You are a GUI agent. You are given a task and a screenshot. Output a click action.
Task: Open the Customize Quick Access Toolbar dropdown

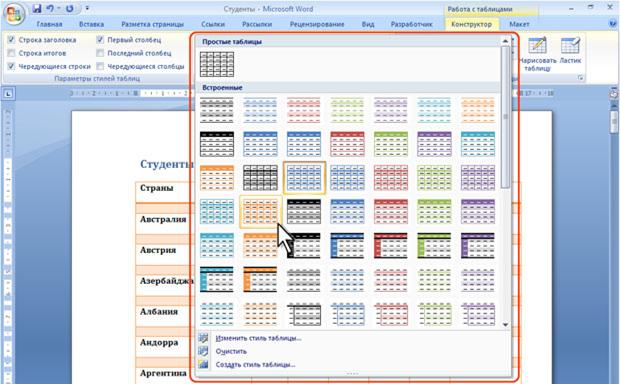click(87, 8)
